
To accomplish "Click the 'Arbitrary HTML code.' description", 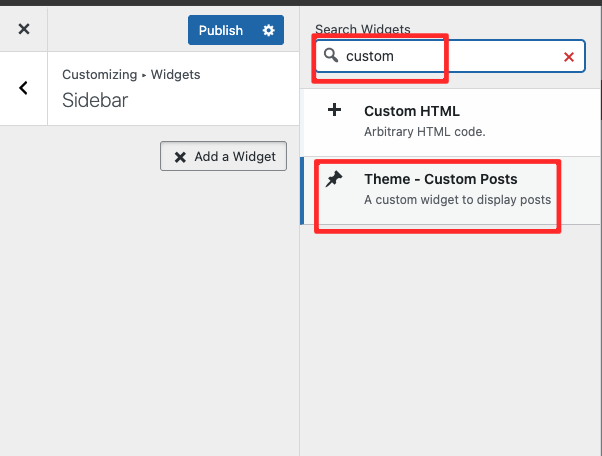I will click(424, 131).
